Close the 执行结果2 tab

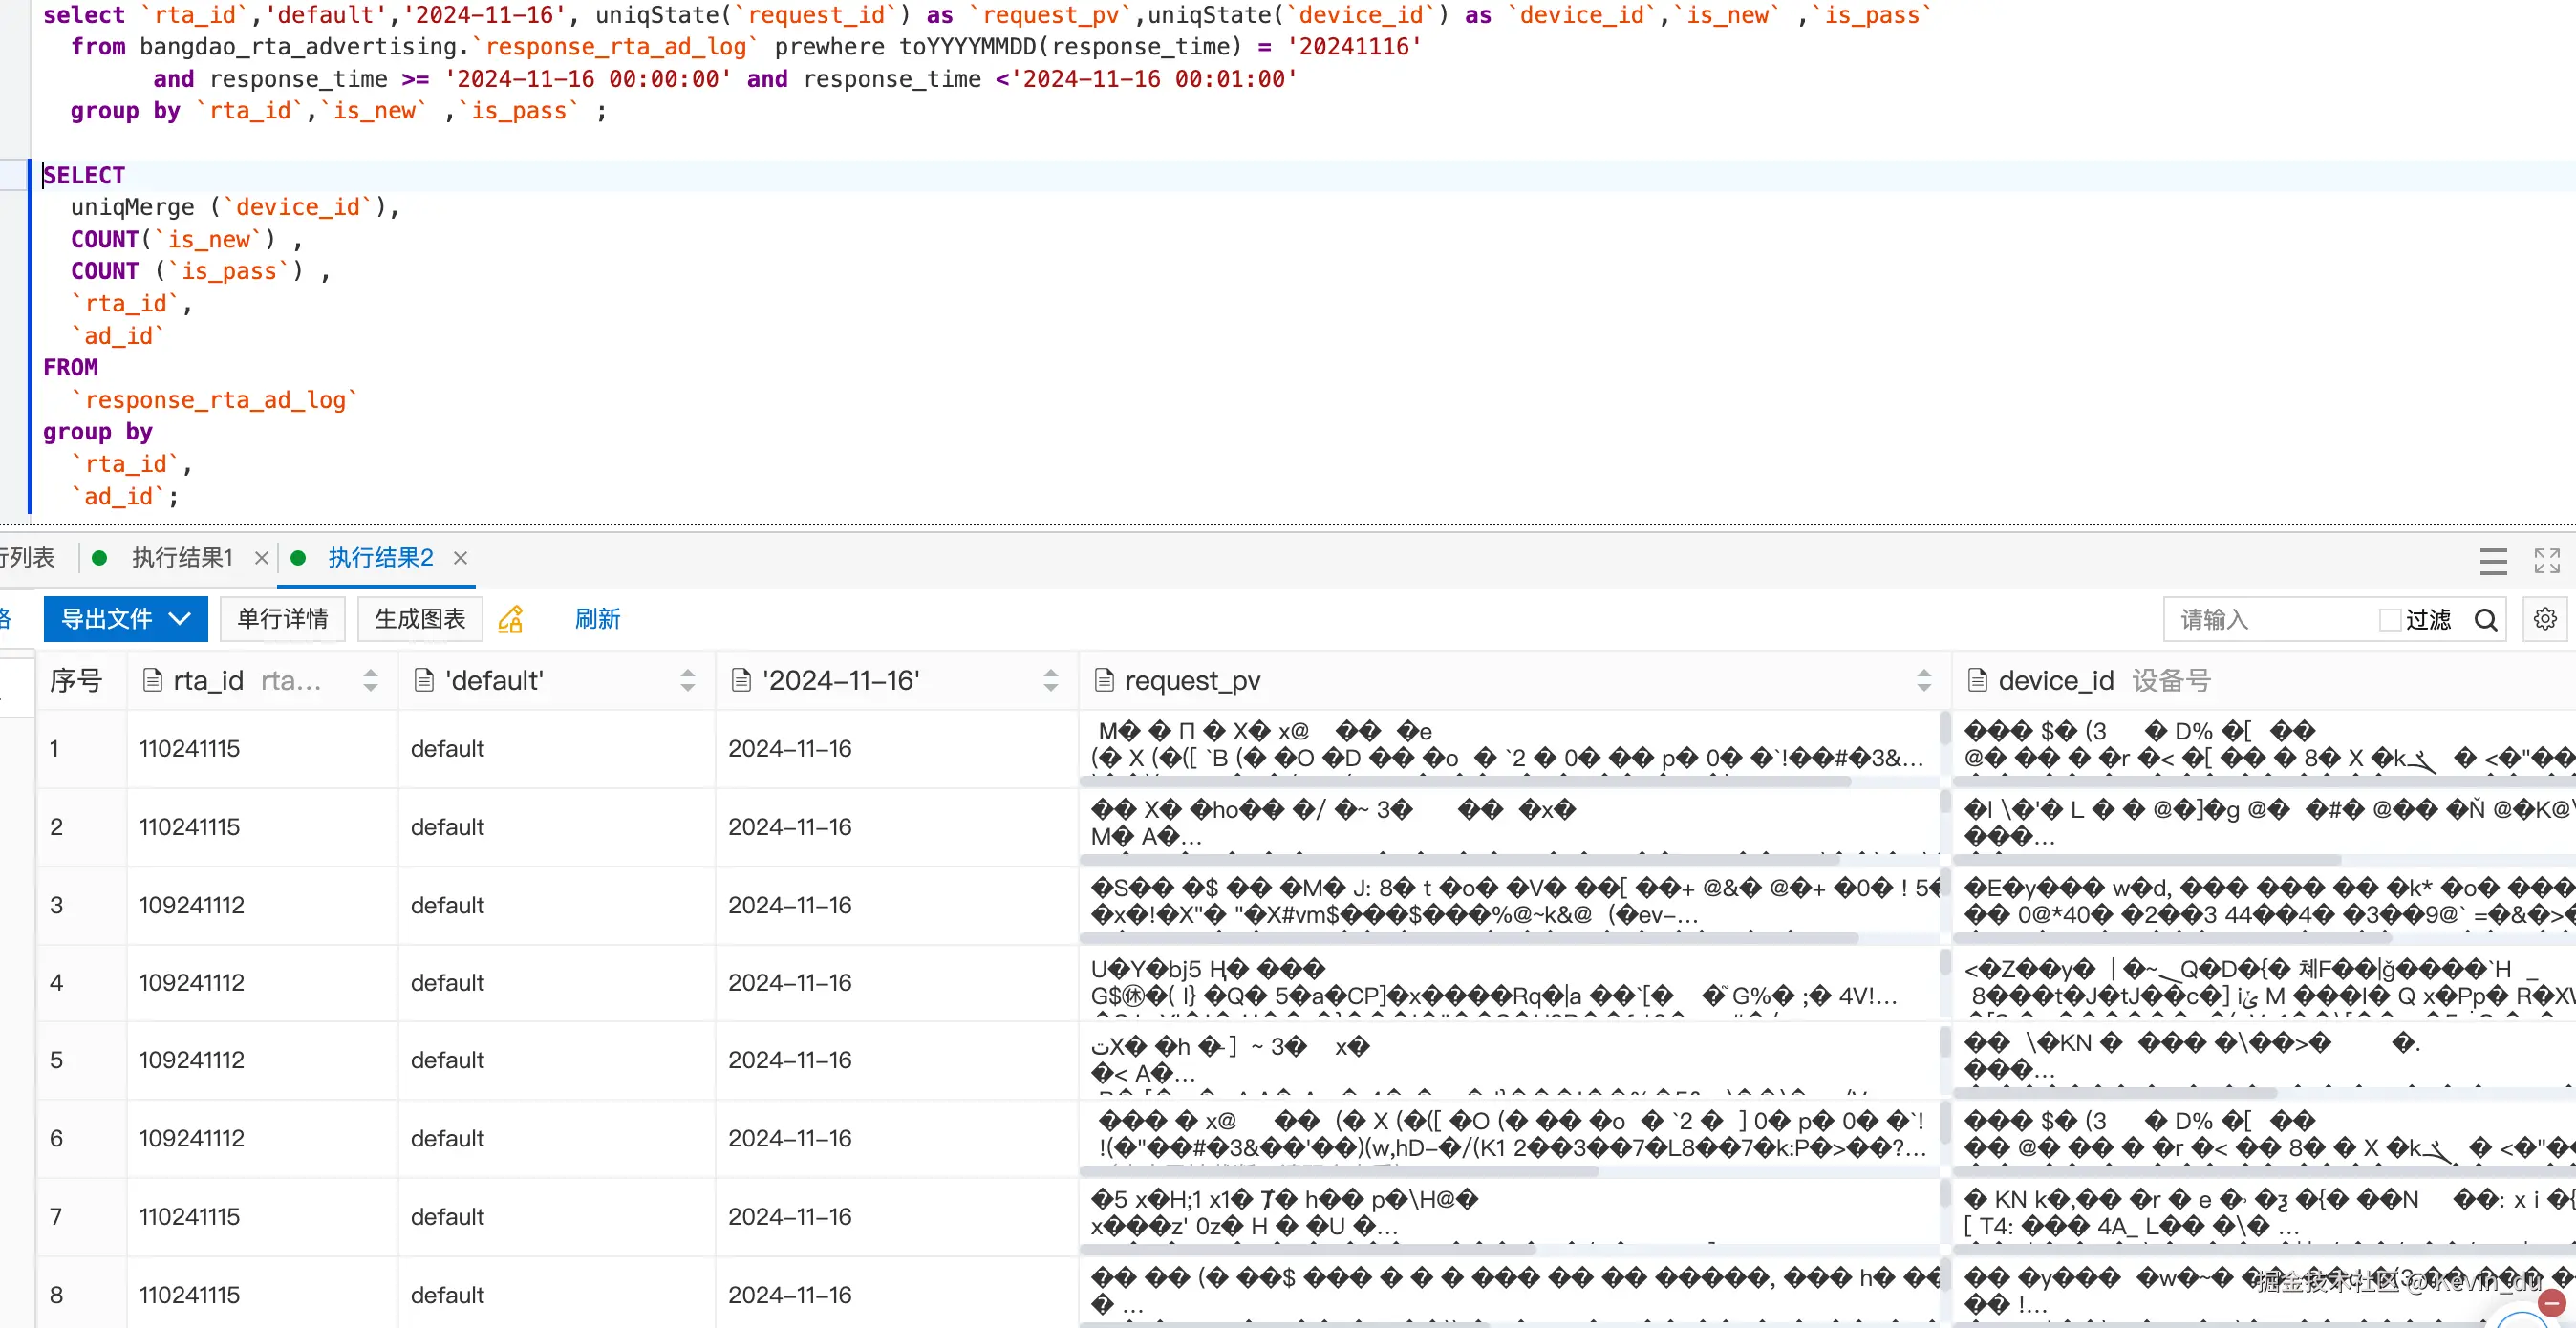tap(461, 558)
